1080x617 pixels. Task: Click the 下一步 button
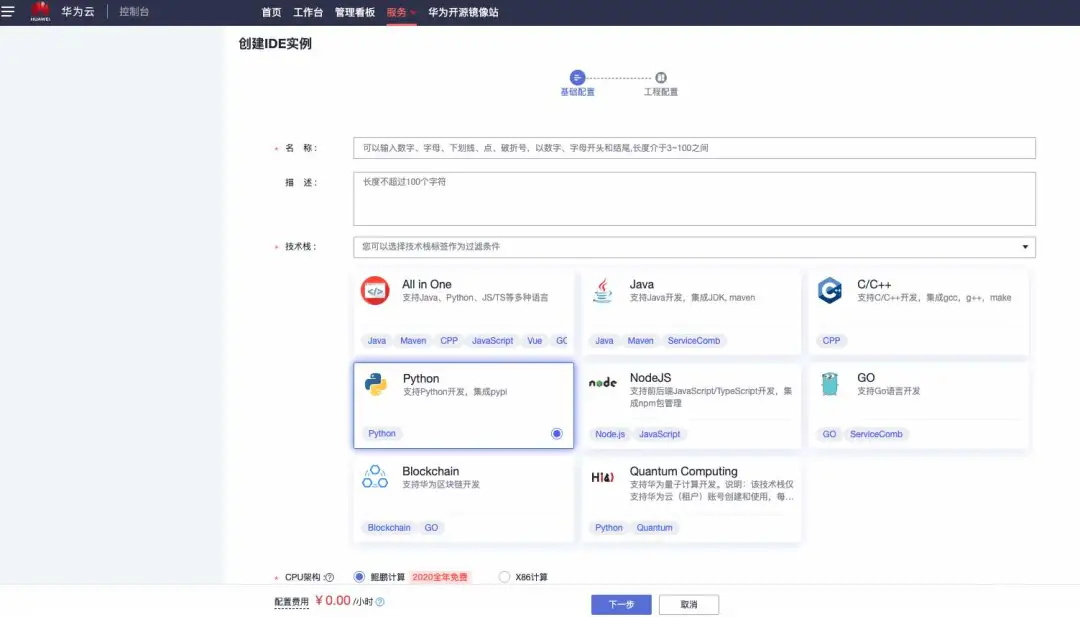(621, 604)
